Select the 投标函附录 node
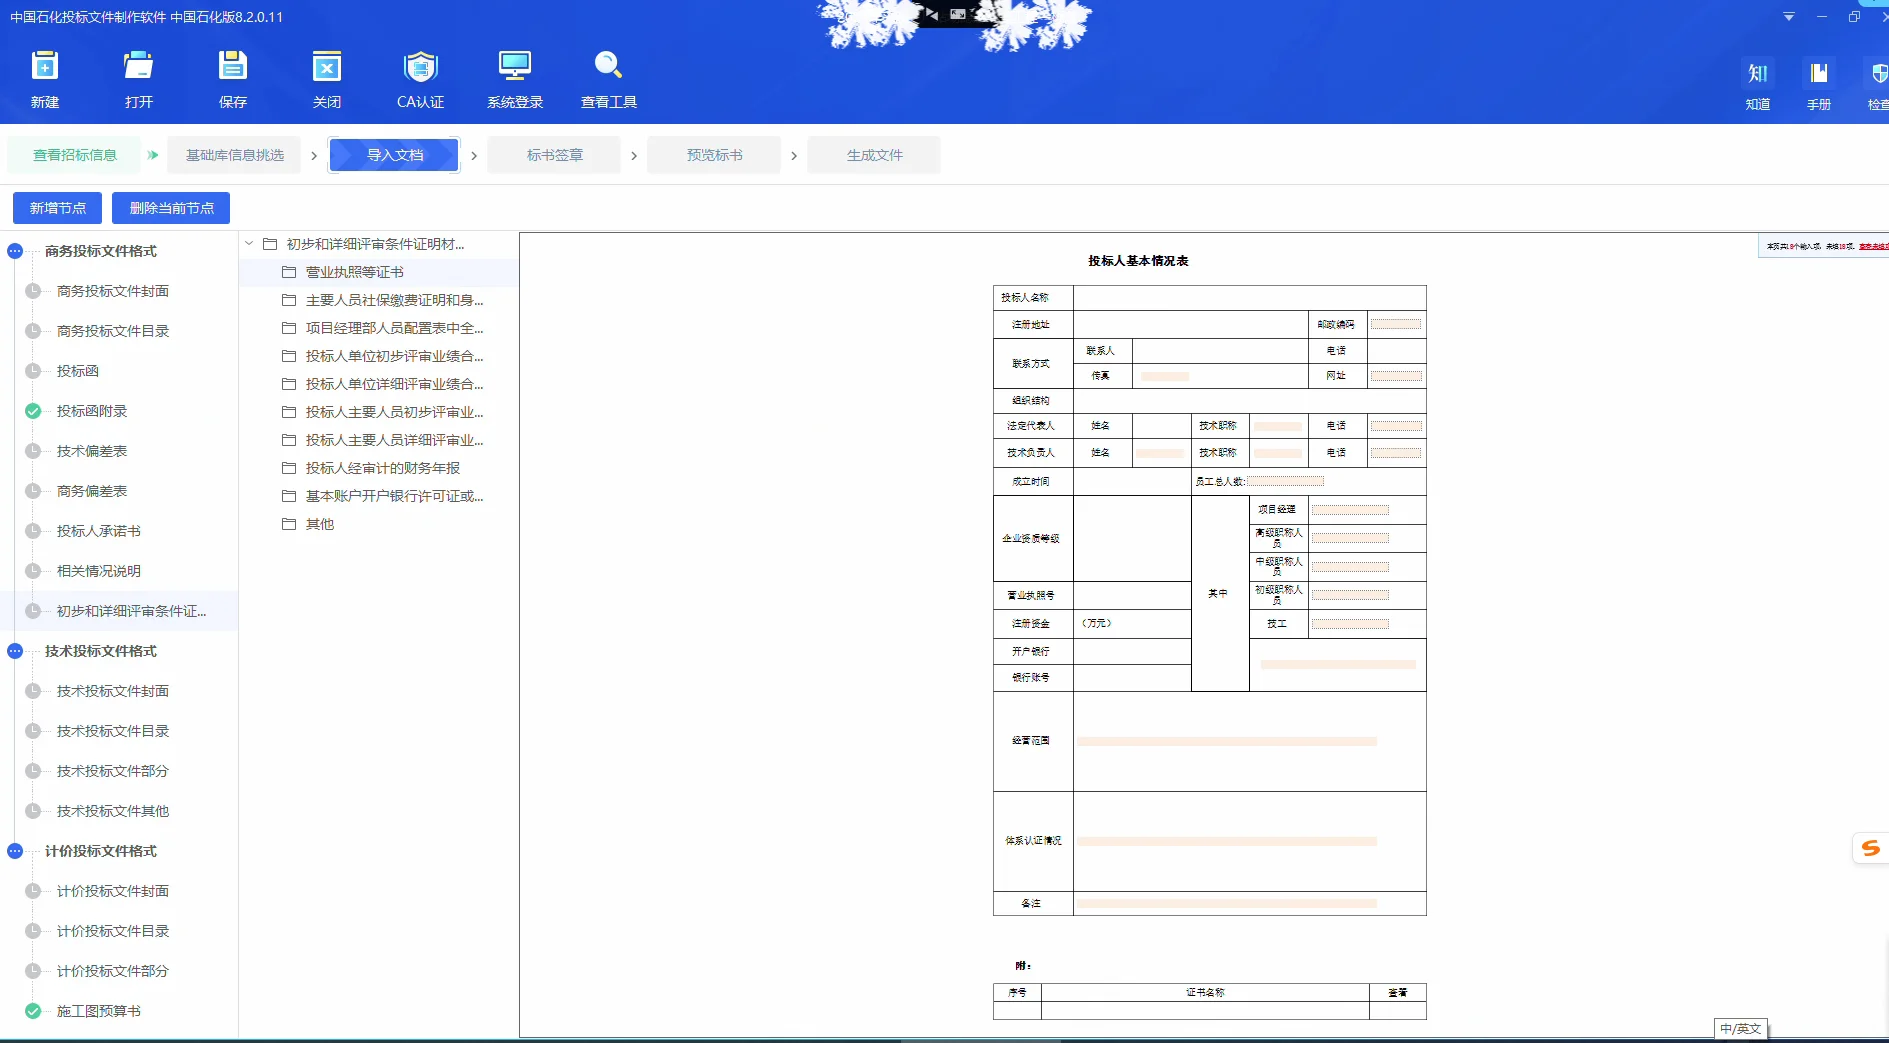The image size is (1889, 1043). 92,411
